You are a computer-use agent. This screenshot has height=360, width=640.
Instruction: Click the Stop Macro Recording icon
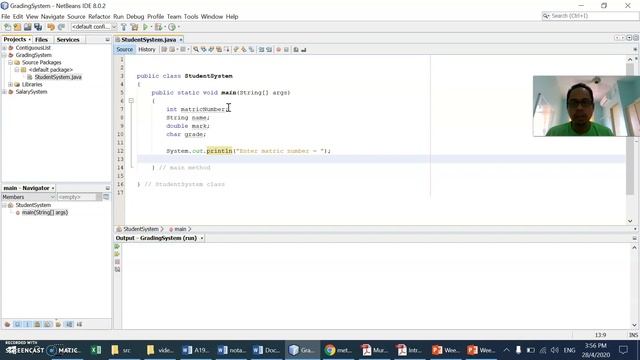[286, 49]
